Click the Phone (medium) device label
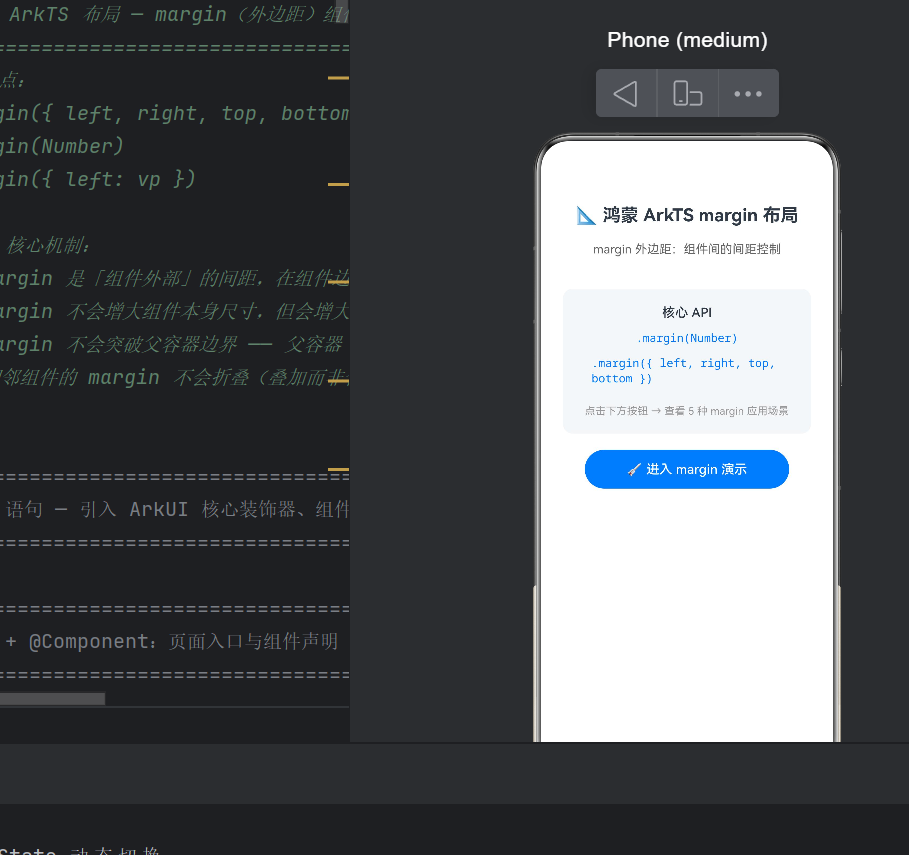Screen dimensions: 909x855 [687, 40]
